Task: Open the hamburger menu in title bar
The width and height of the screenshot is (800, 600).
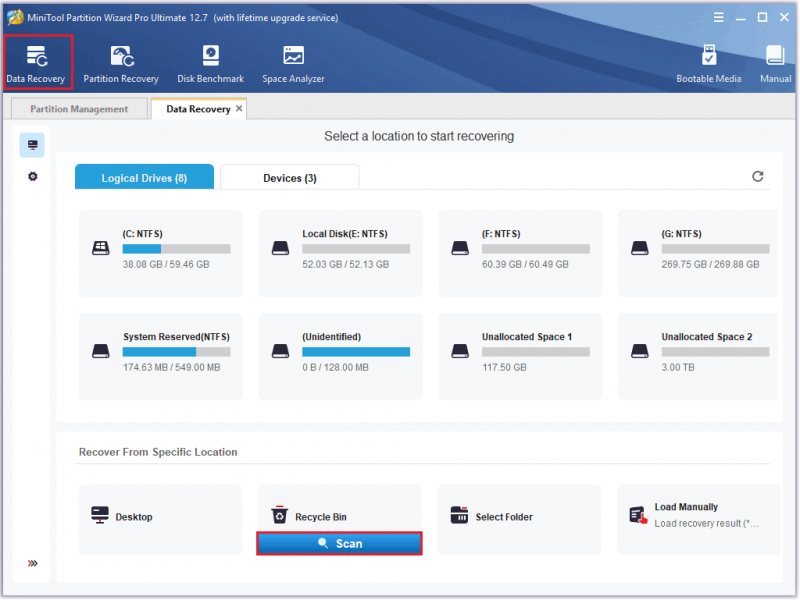Action: point(718,17)
